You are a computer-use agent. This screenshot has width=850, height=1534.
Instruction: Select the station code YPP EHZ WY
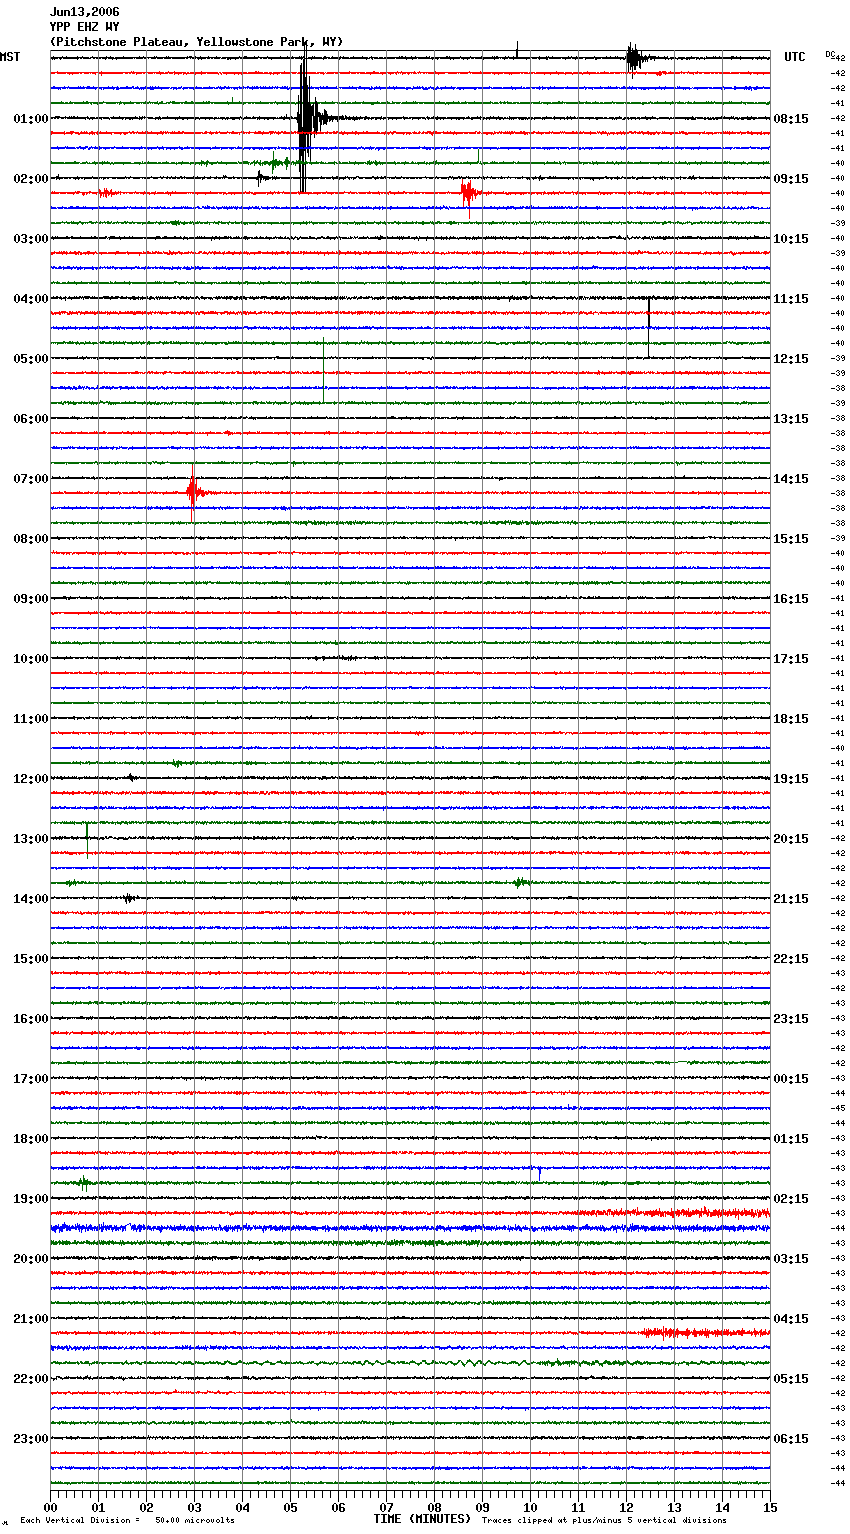click(84, 27)
